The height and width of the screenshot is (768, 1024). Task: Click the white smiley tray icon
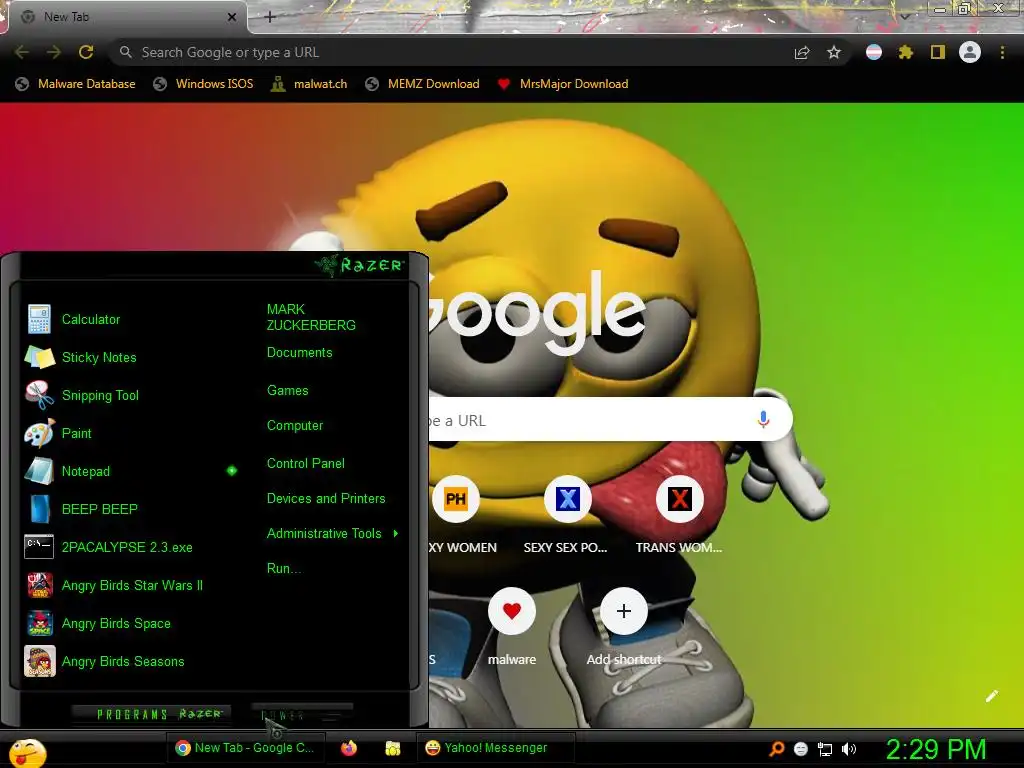[801, 749]
